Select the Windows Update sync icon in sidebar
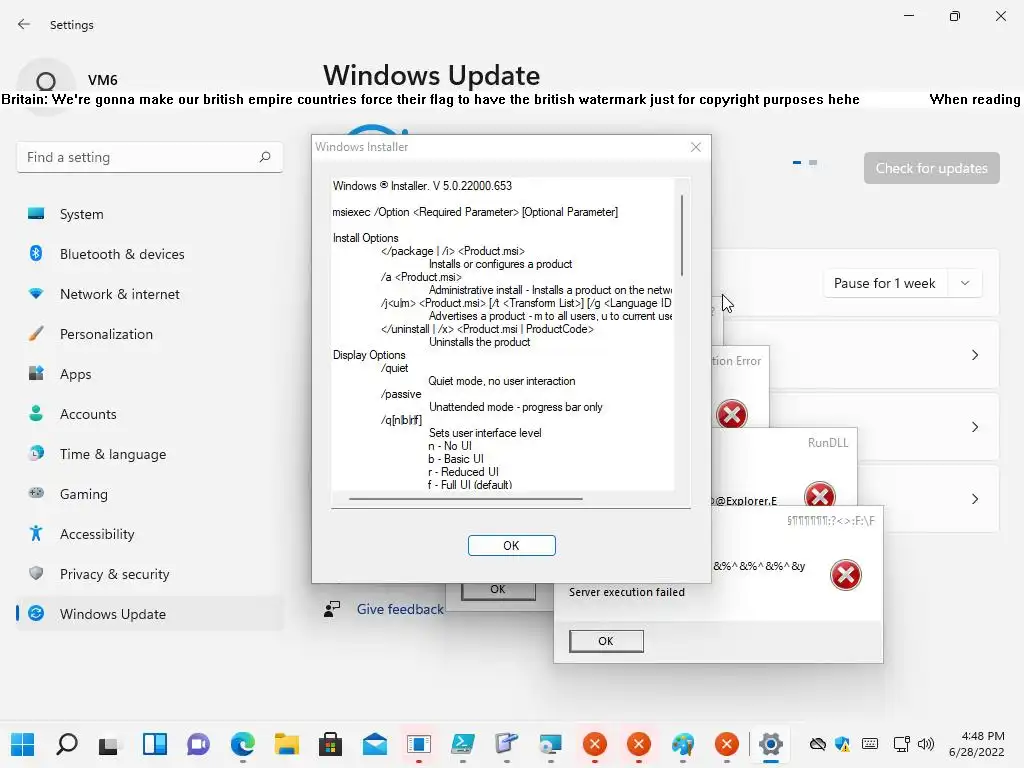The image size is (1024, 768). click(36, 613)
